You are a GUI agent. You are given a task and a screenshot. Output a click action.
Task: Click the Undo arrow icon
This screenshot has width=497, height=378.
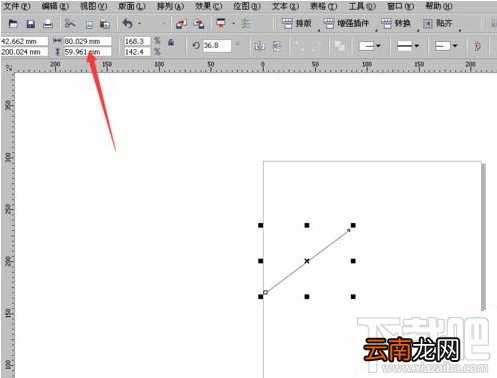(128, 23)
